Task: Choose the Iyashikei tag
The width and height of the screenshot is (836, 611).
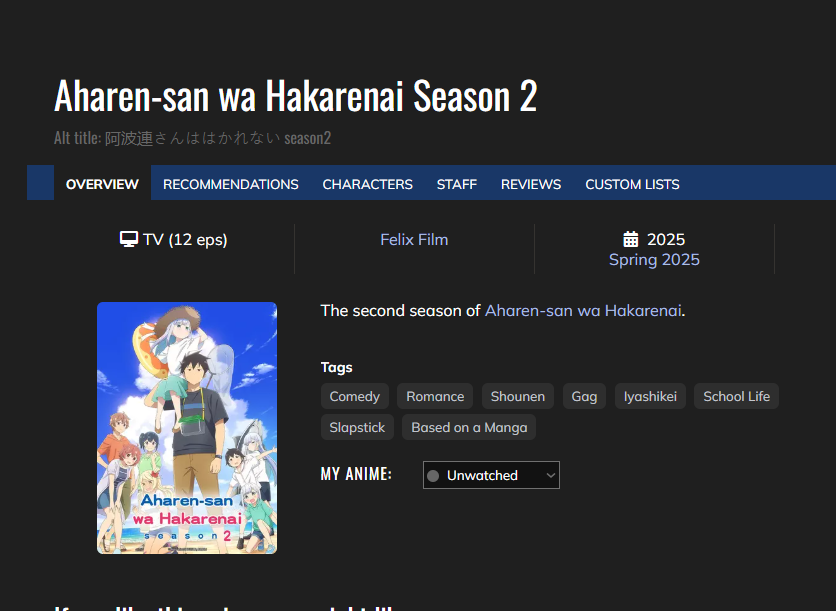Action: (650, 396)
